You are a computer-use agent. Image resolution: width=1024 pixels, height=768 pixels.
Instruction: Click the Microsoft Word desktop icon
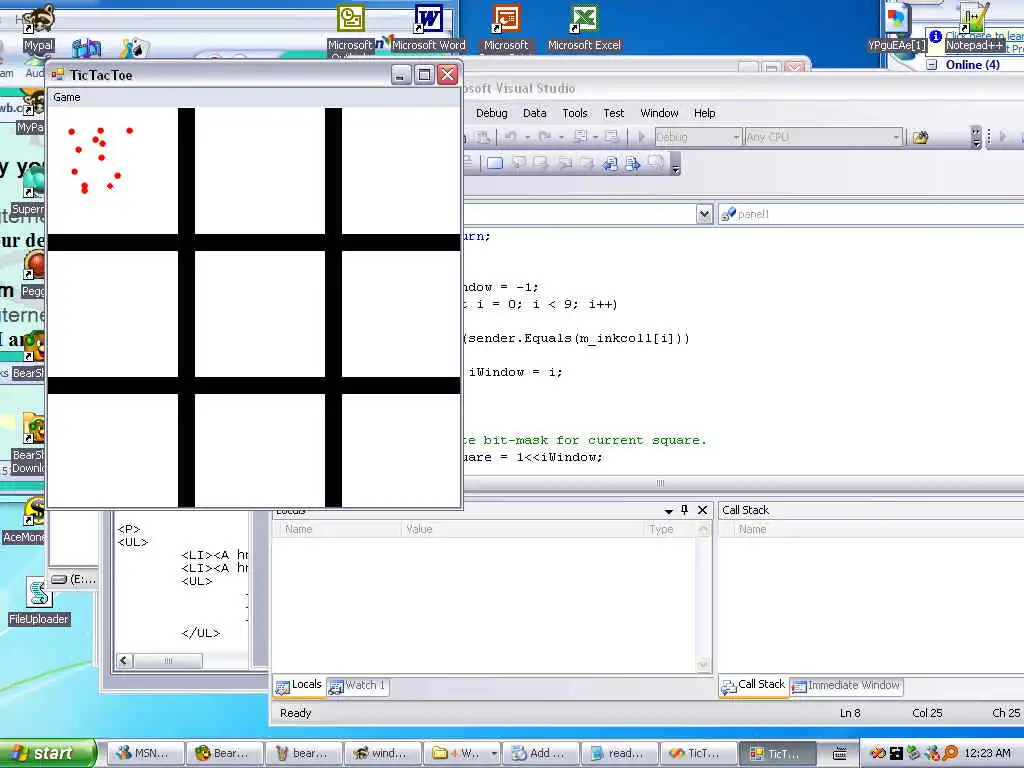pyautogui.click(x=428, y=27)
